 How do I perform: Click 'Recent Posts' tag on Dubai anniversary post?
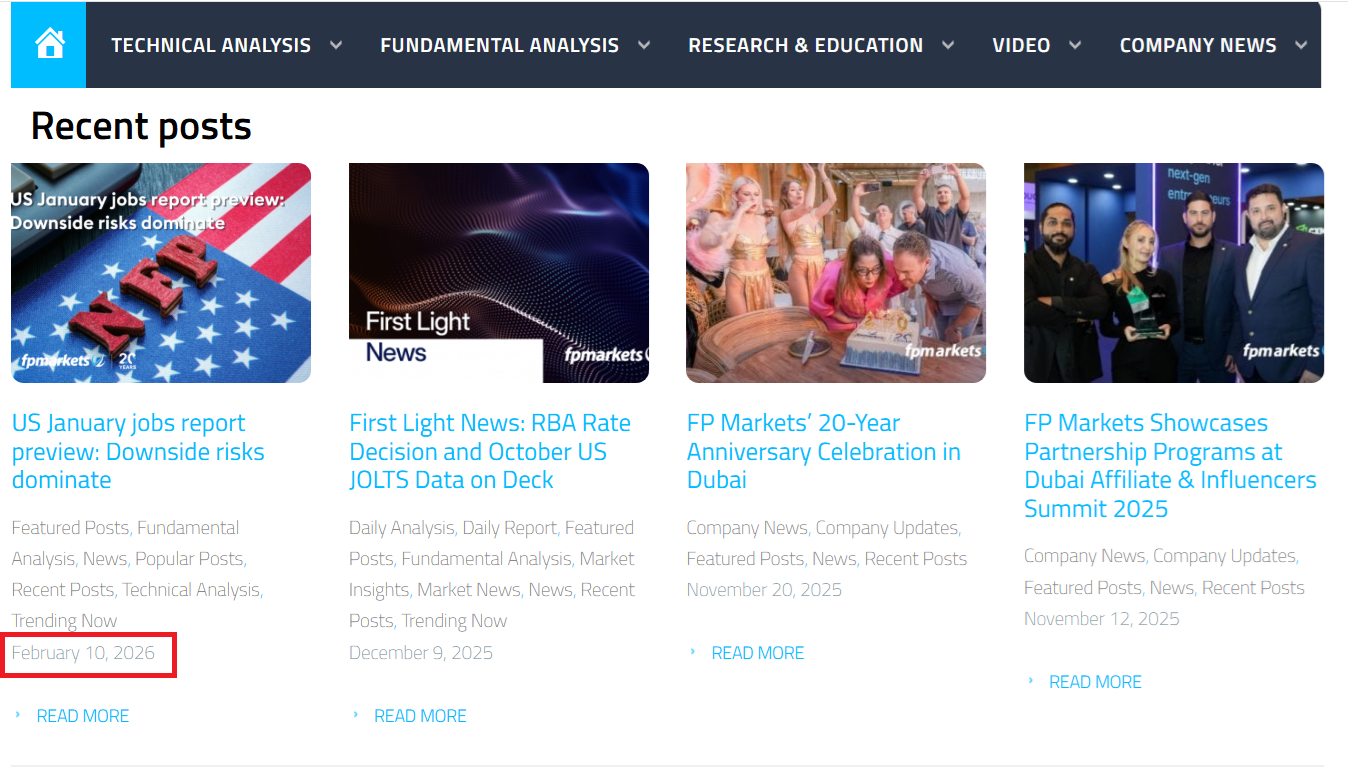[x=916, y=559]
